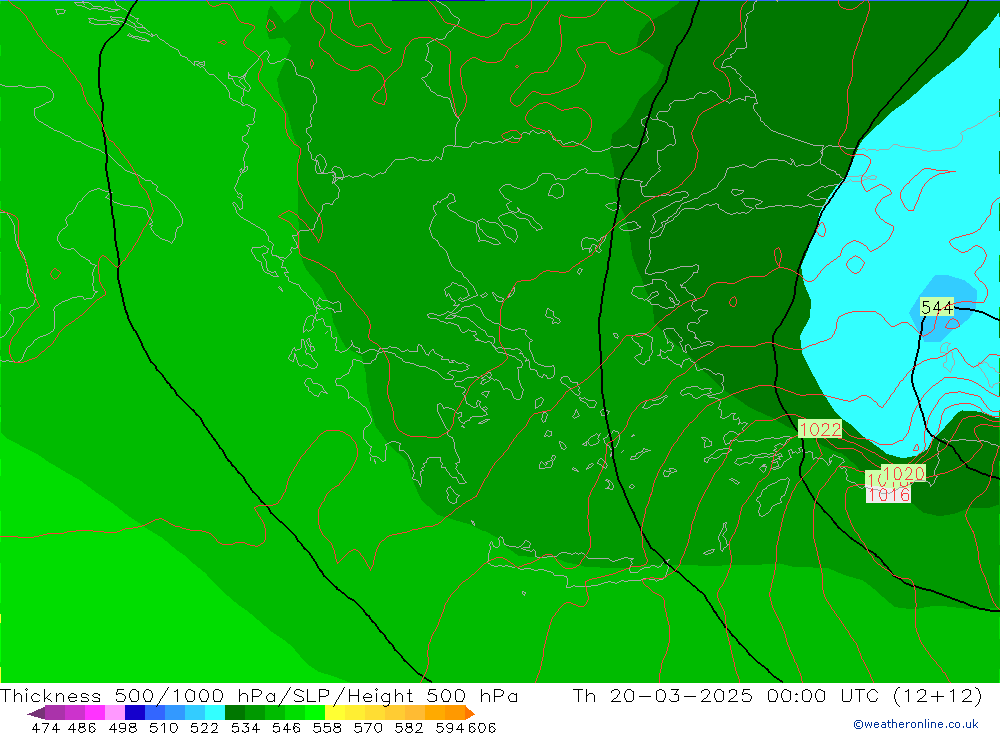Click the 544 height contour label
This screenshot has height=733, width=1000.
pos(937,307)
